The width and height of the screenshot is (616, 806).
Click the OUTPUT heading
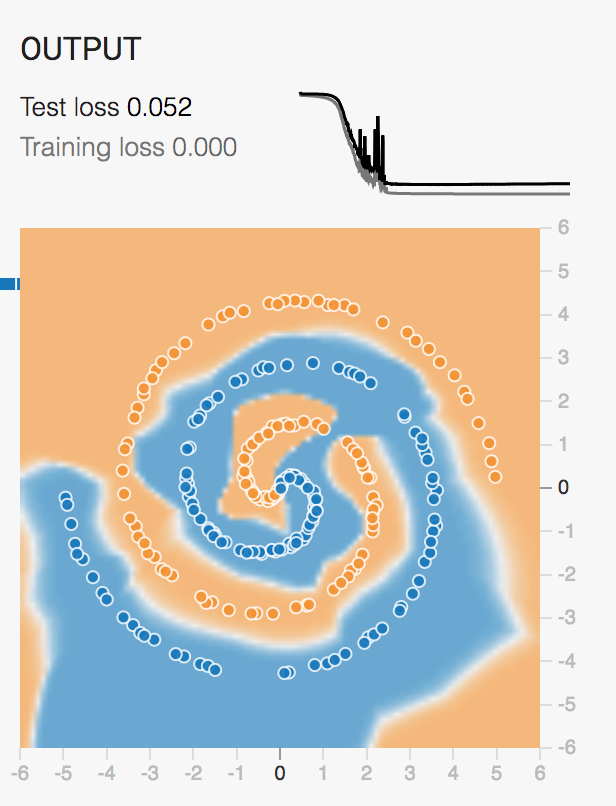(81, 48)
